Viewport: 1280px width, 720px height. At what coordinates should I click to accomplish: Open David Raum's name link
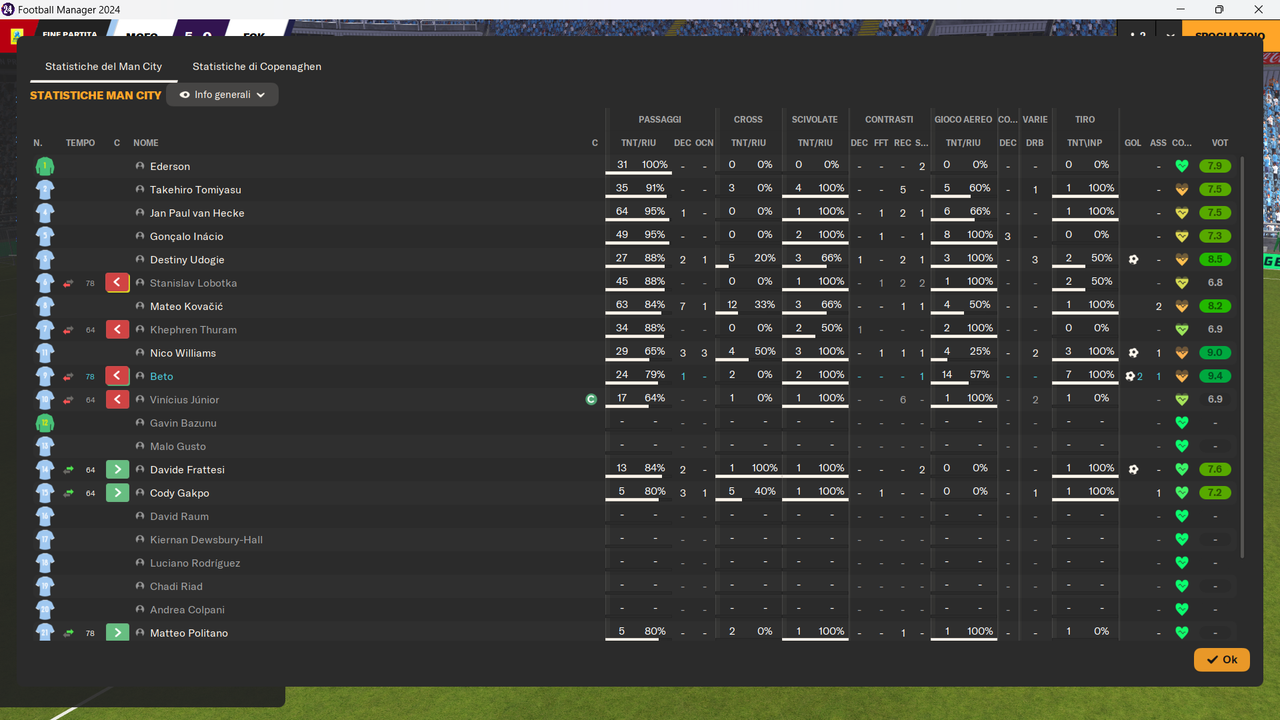(179, 516)
